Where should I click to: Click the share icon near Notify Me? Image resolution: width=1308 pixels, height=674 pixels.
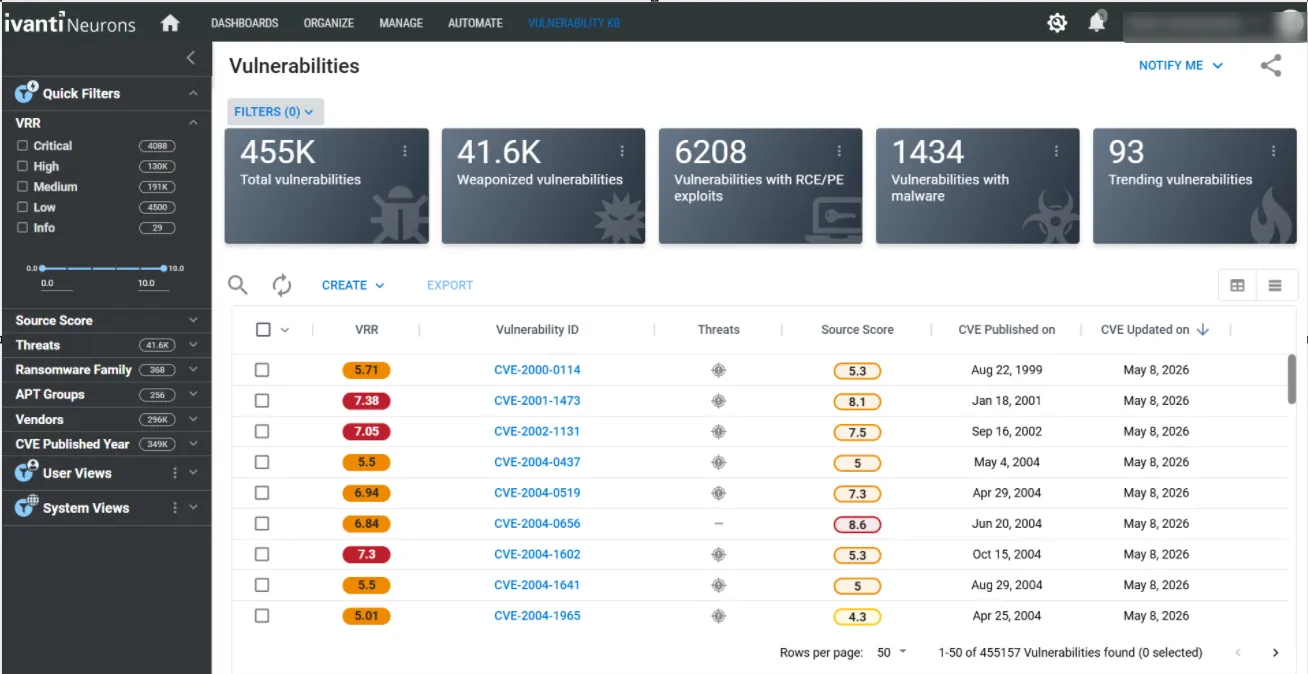[x=1271, y=66]
